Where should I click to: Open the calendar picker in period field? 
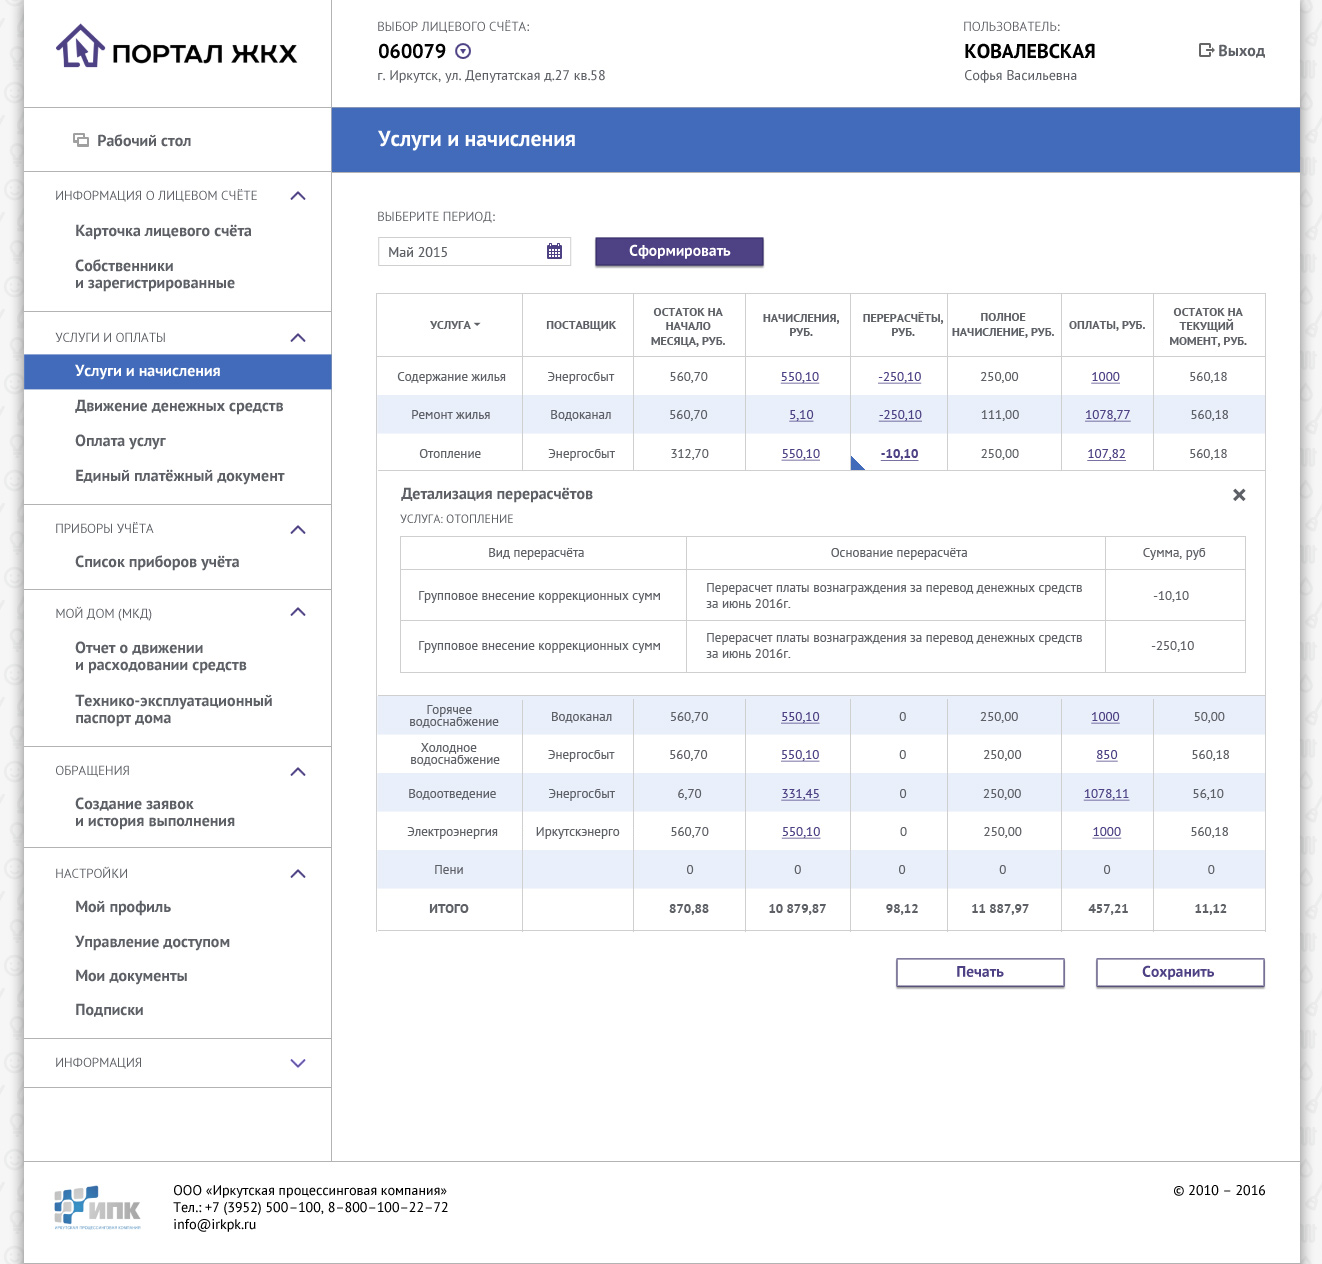coord(554,252)
